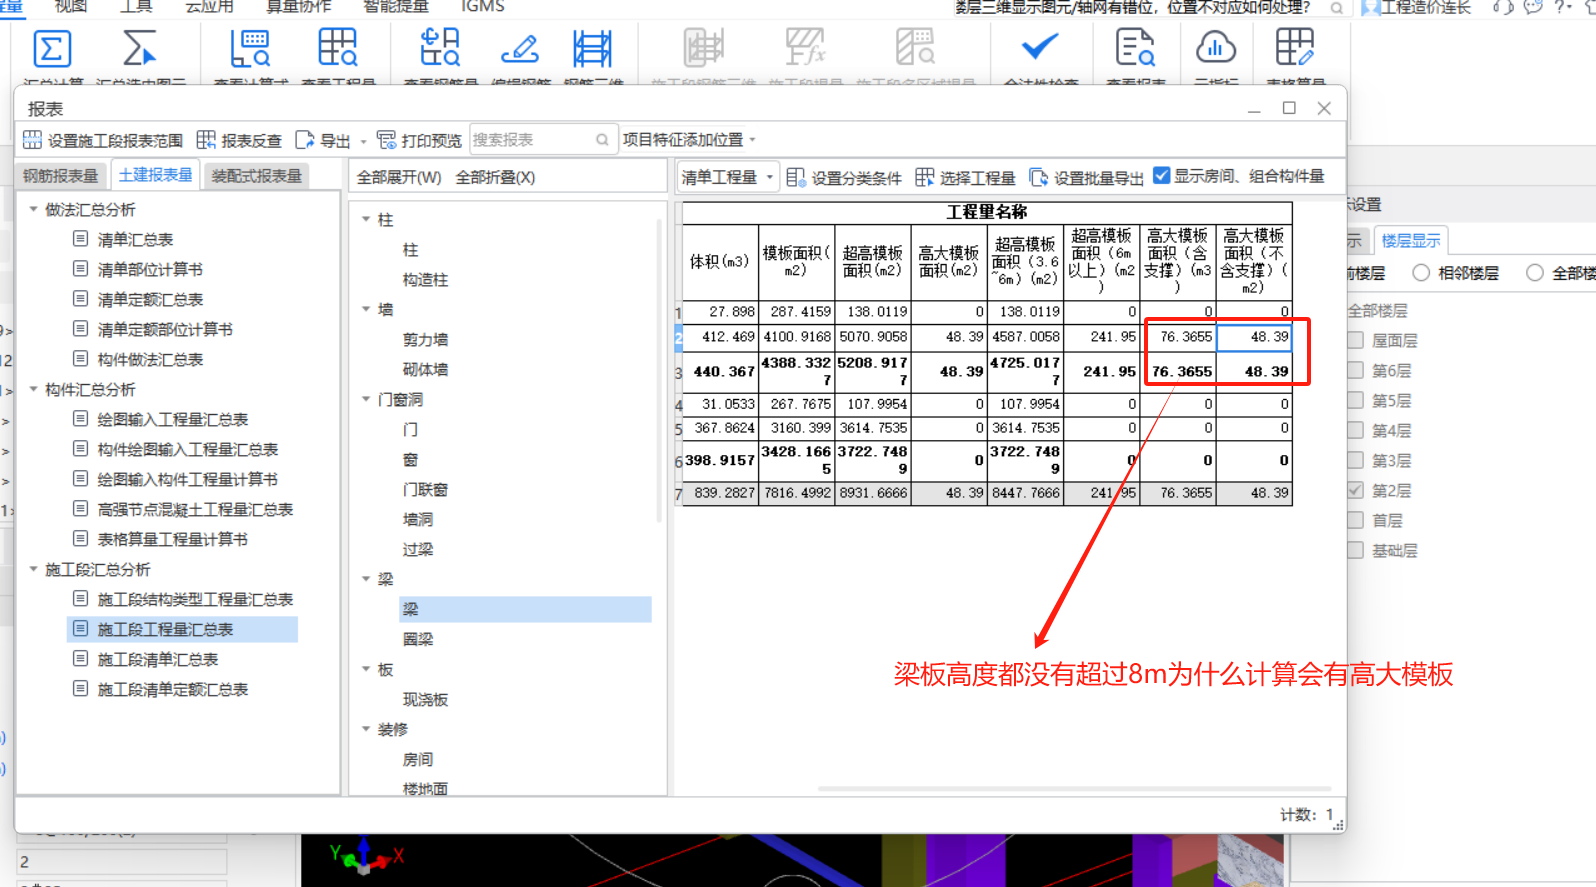This screenshot has width=1596, height=887.
Task: Switch to the 土建报表量 tab
Action: (x=155, y=175)
